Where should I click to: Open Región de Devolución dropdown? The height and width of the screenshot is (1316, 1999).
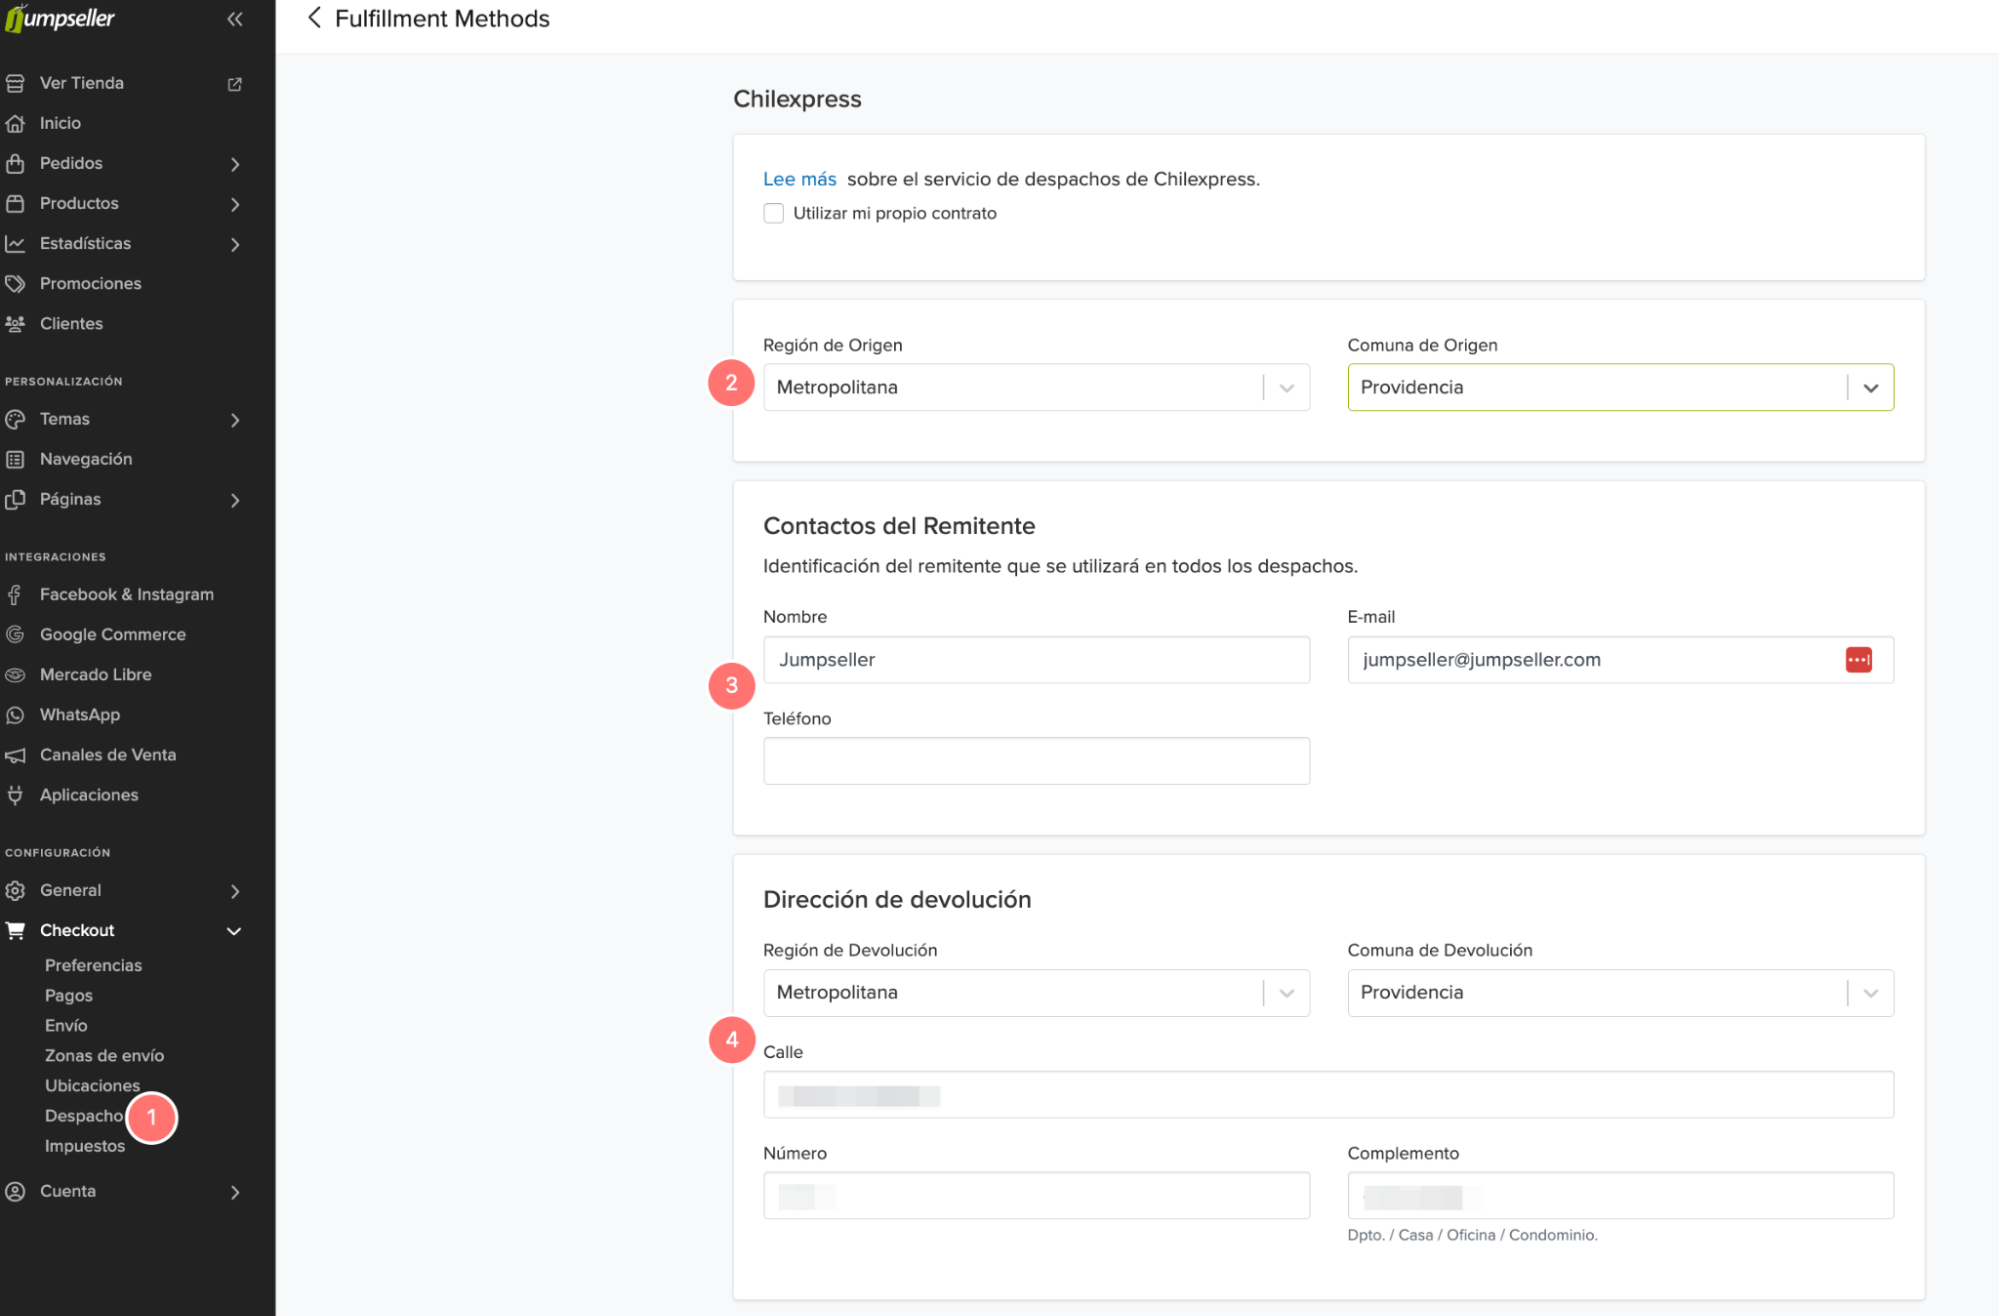pyautogui.click(x=1036, y=993)
